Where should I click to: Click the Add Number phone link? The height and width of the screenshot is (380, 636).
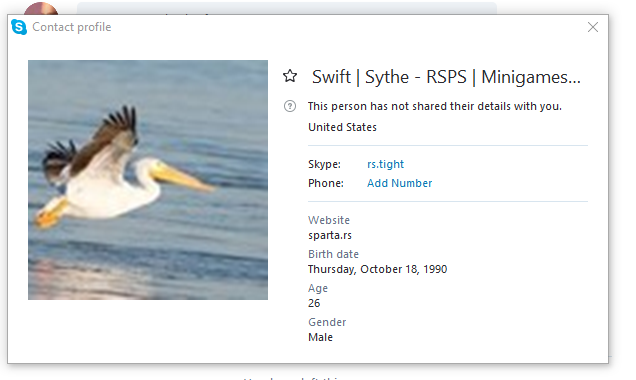pos(400,183)
